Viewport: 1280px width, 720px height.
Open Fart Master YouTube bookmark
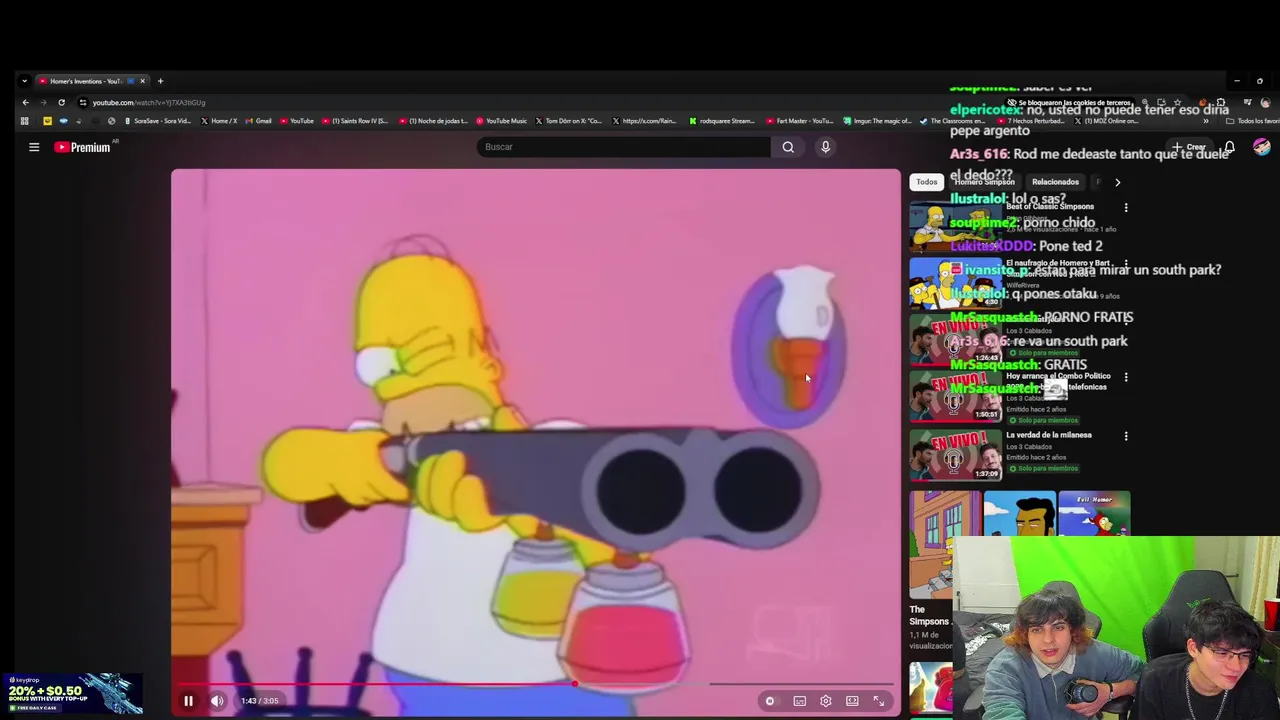point(800,121)
